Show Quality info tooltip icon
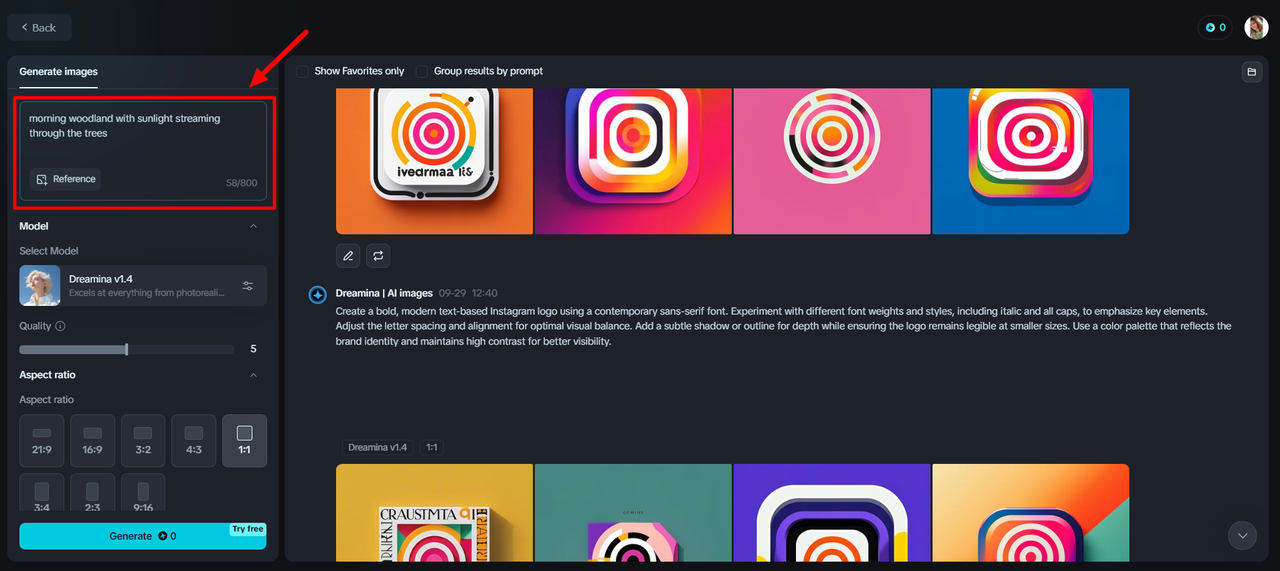 point(60,326)
